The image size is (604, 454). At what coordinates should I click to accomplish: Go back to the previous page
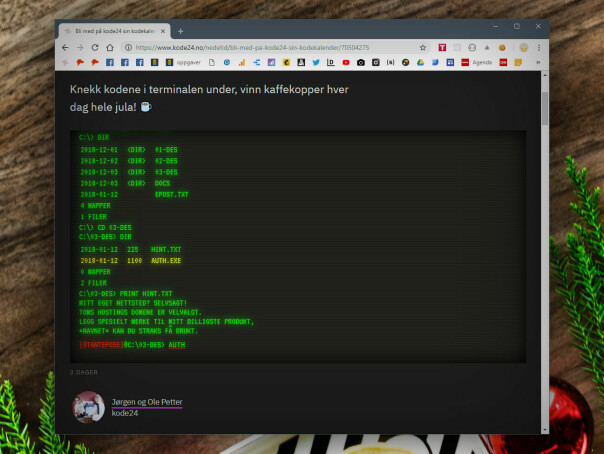[65, 47]
